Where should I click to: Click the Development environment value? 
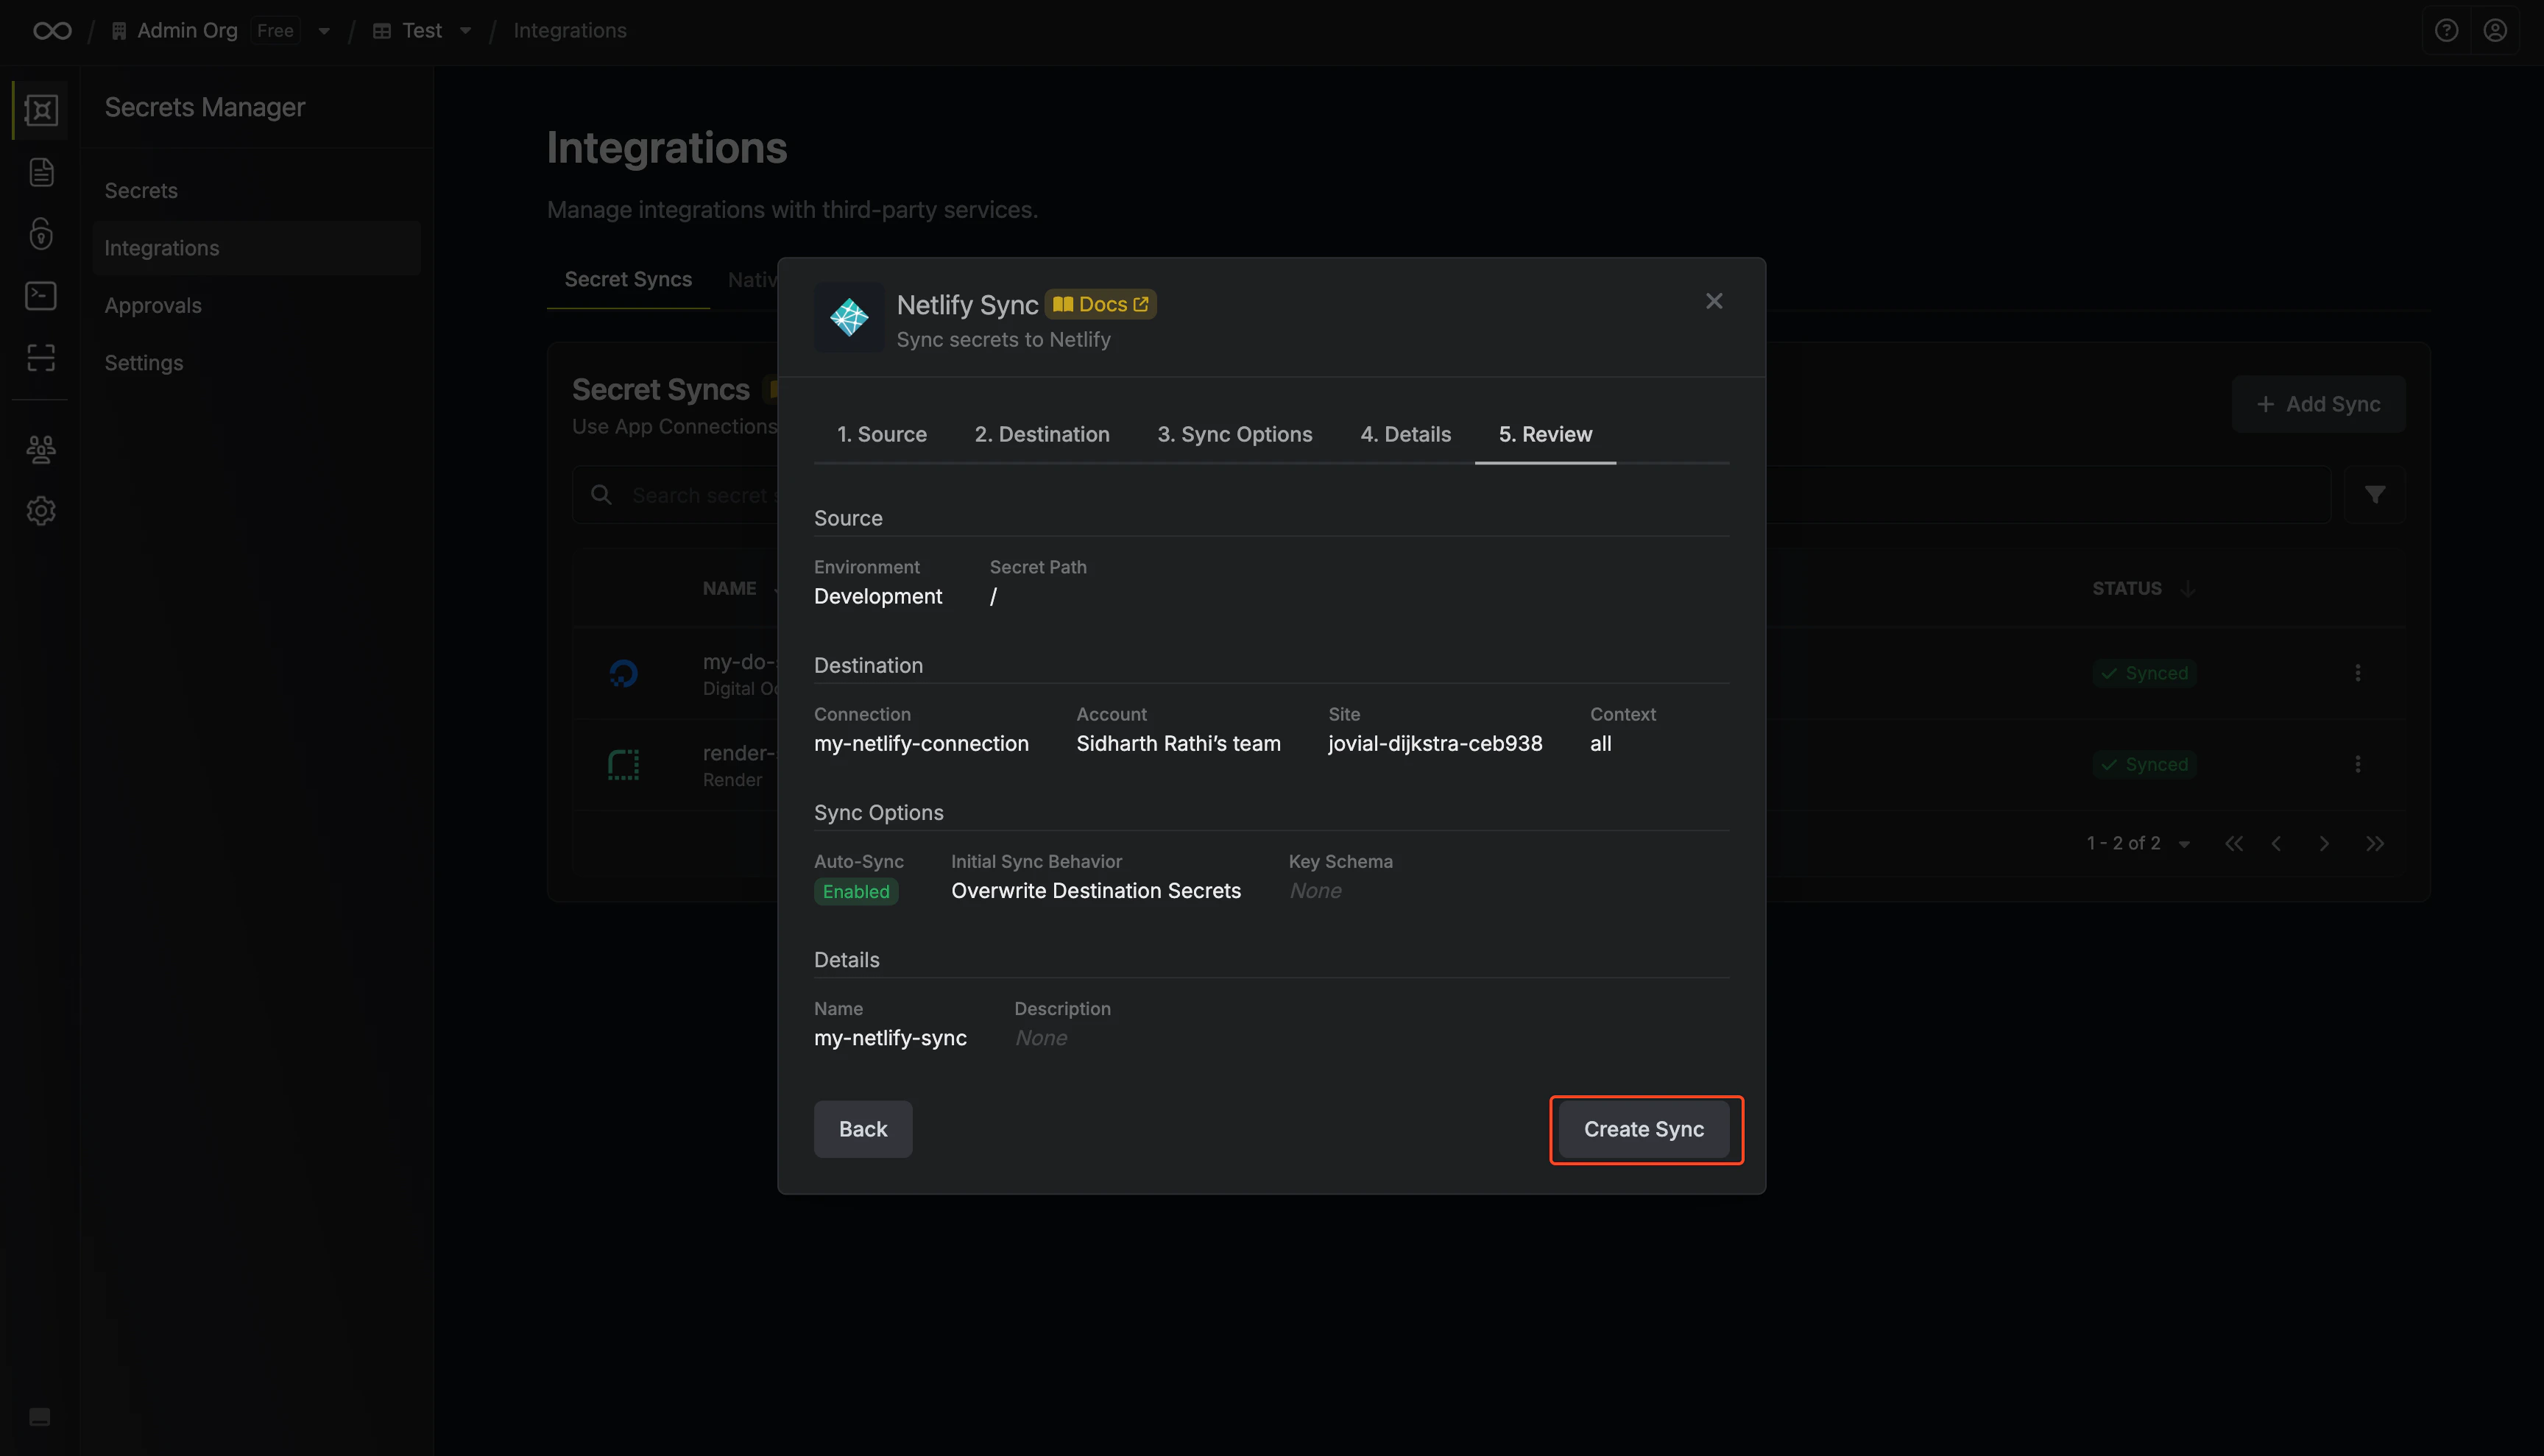point(878,597)
